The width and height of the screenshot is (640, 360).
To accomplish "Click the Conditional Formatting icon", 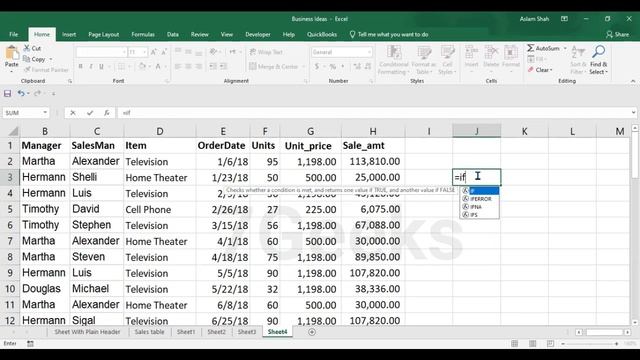I will [x=393, y=53].
